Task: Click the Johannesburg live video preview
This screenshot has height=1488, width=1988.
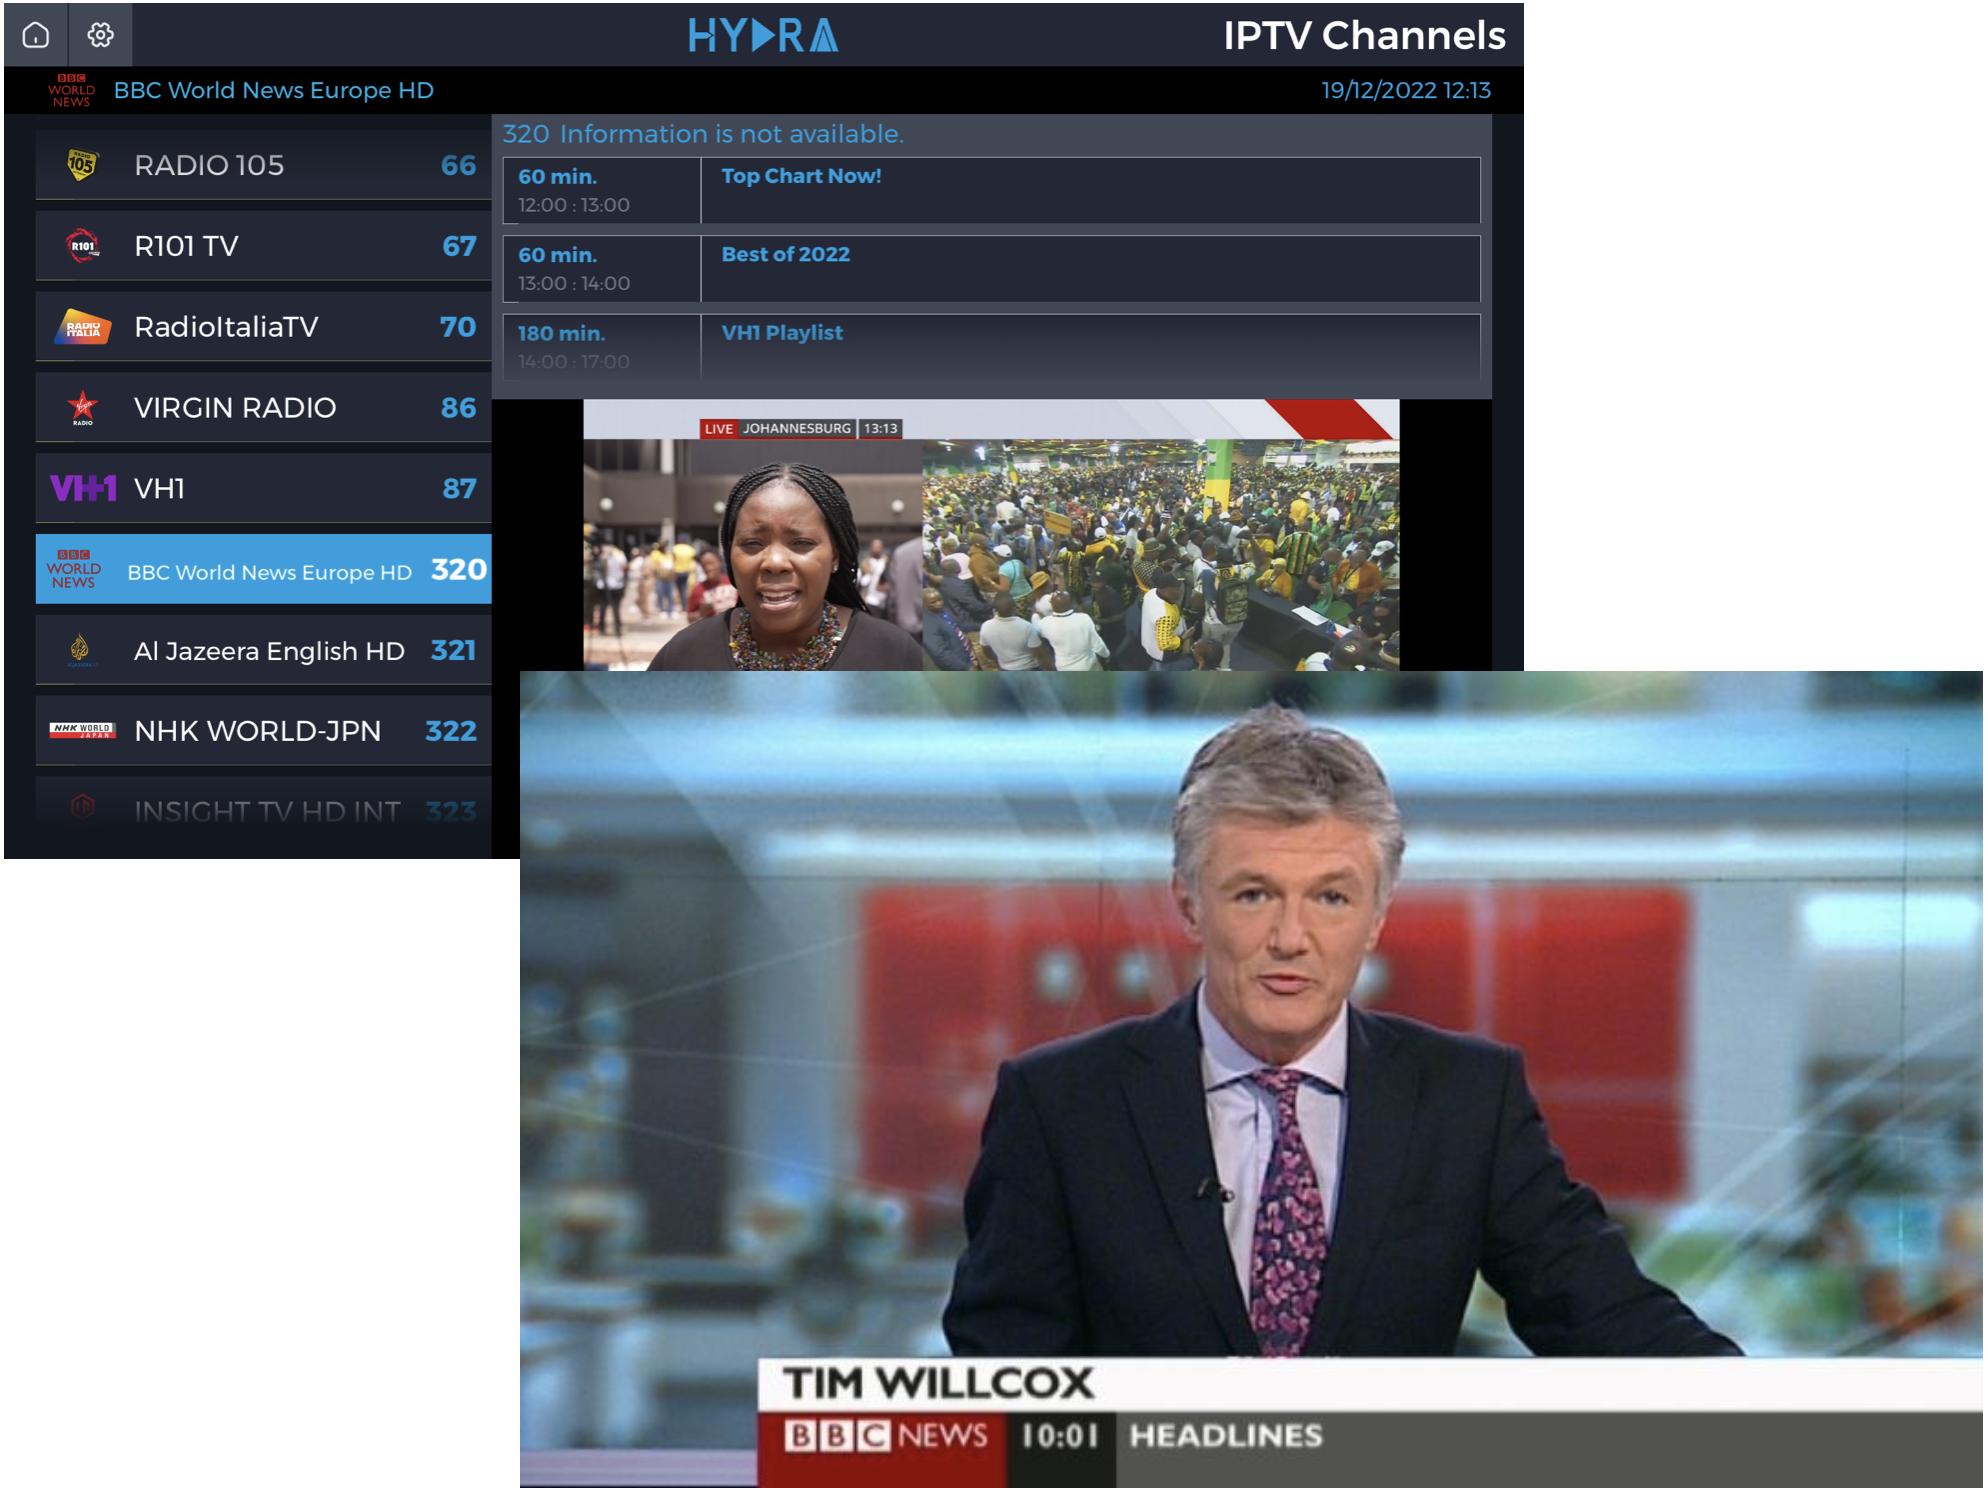Action: (x=991, y=535)
